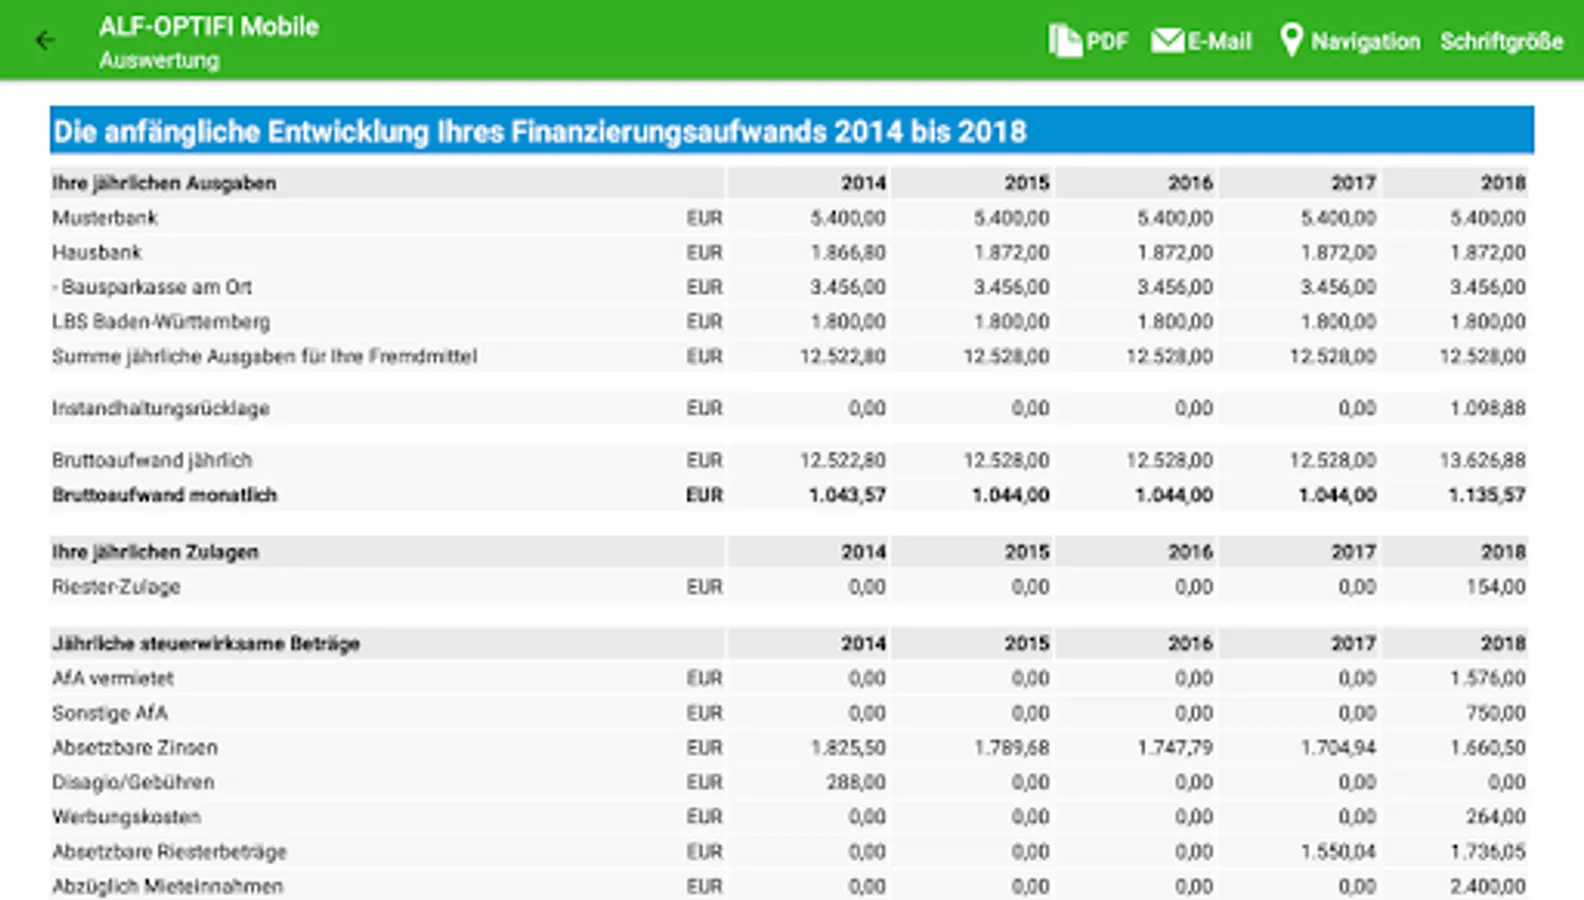Tap the E-Mail label in the toolbar

click(1220, 42)
